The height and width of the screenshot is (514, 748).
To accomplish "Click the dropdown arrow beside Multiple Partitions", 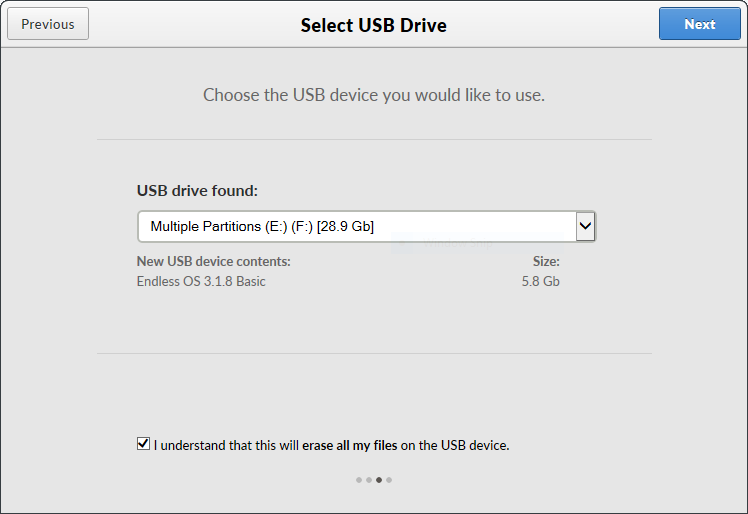I will 585,226.
